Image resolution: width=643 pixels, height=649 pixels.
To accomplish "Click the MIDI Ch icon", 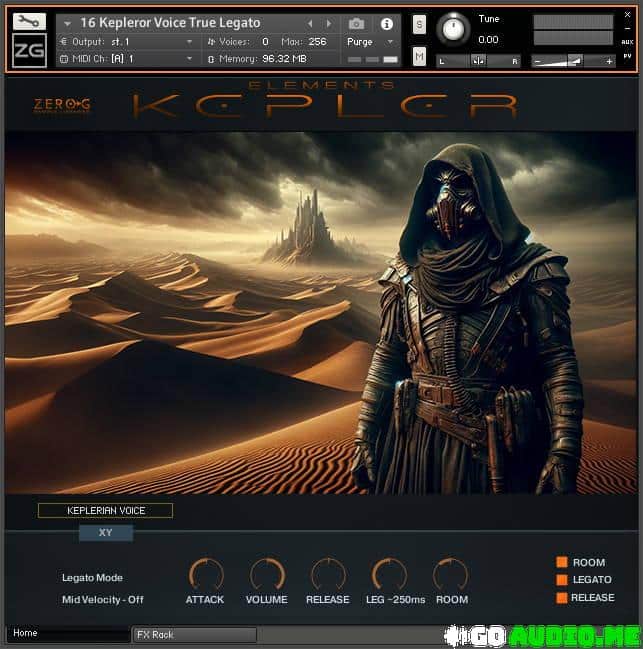I will [x=64, y=59].
